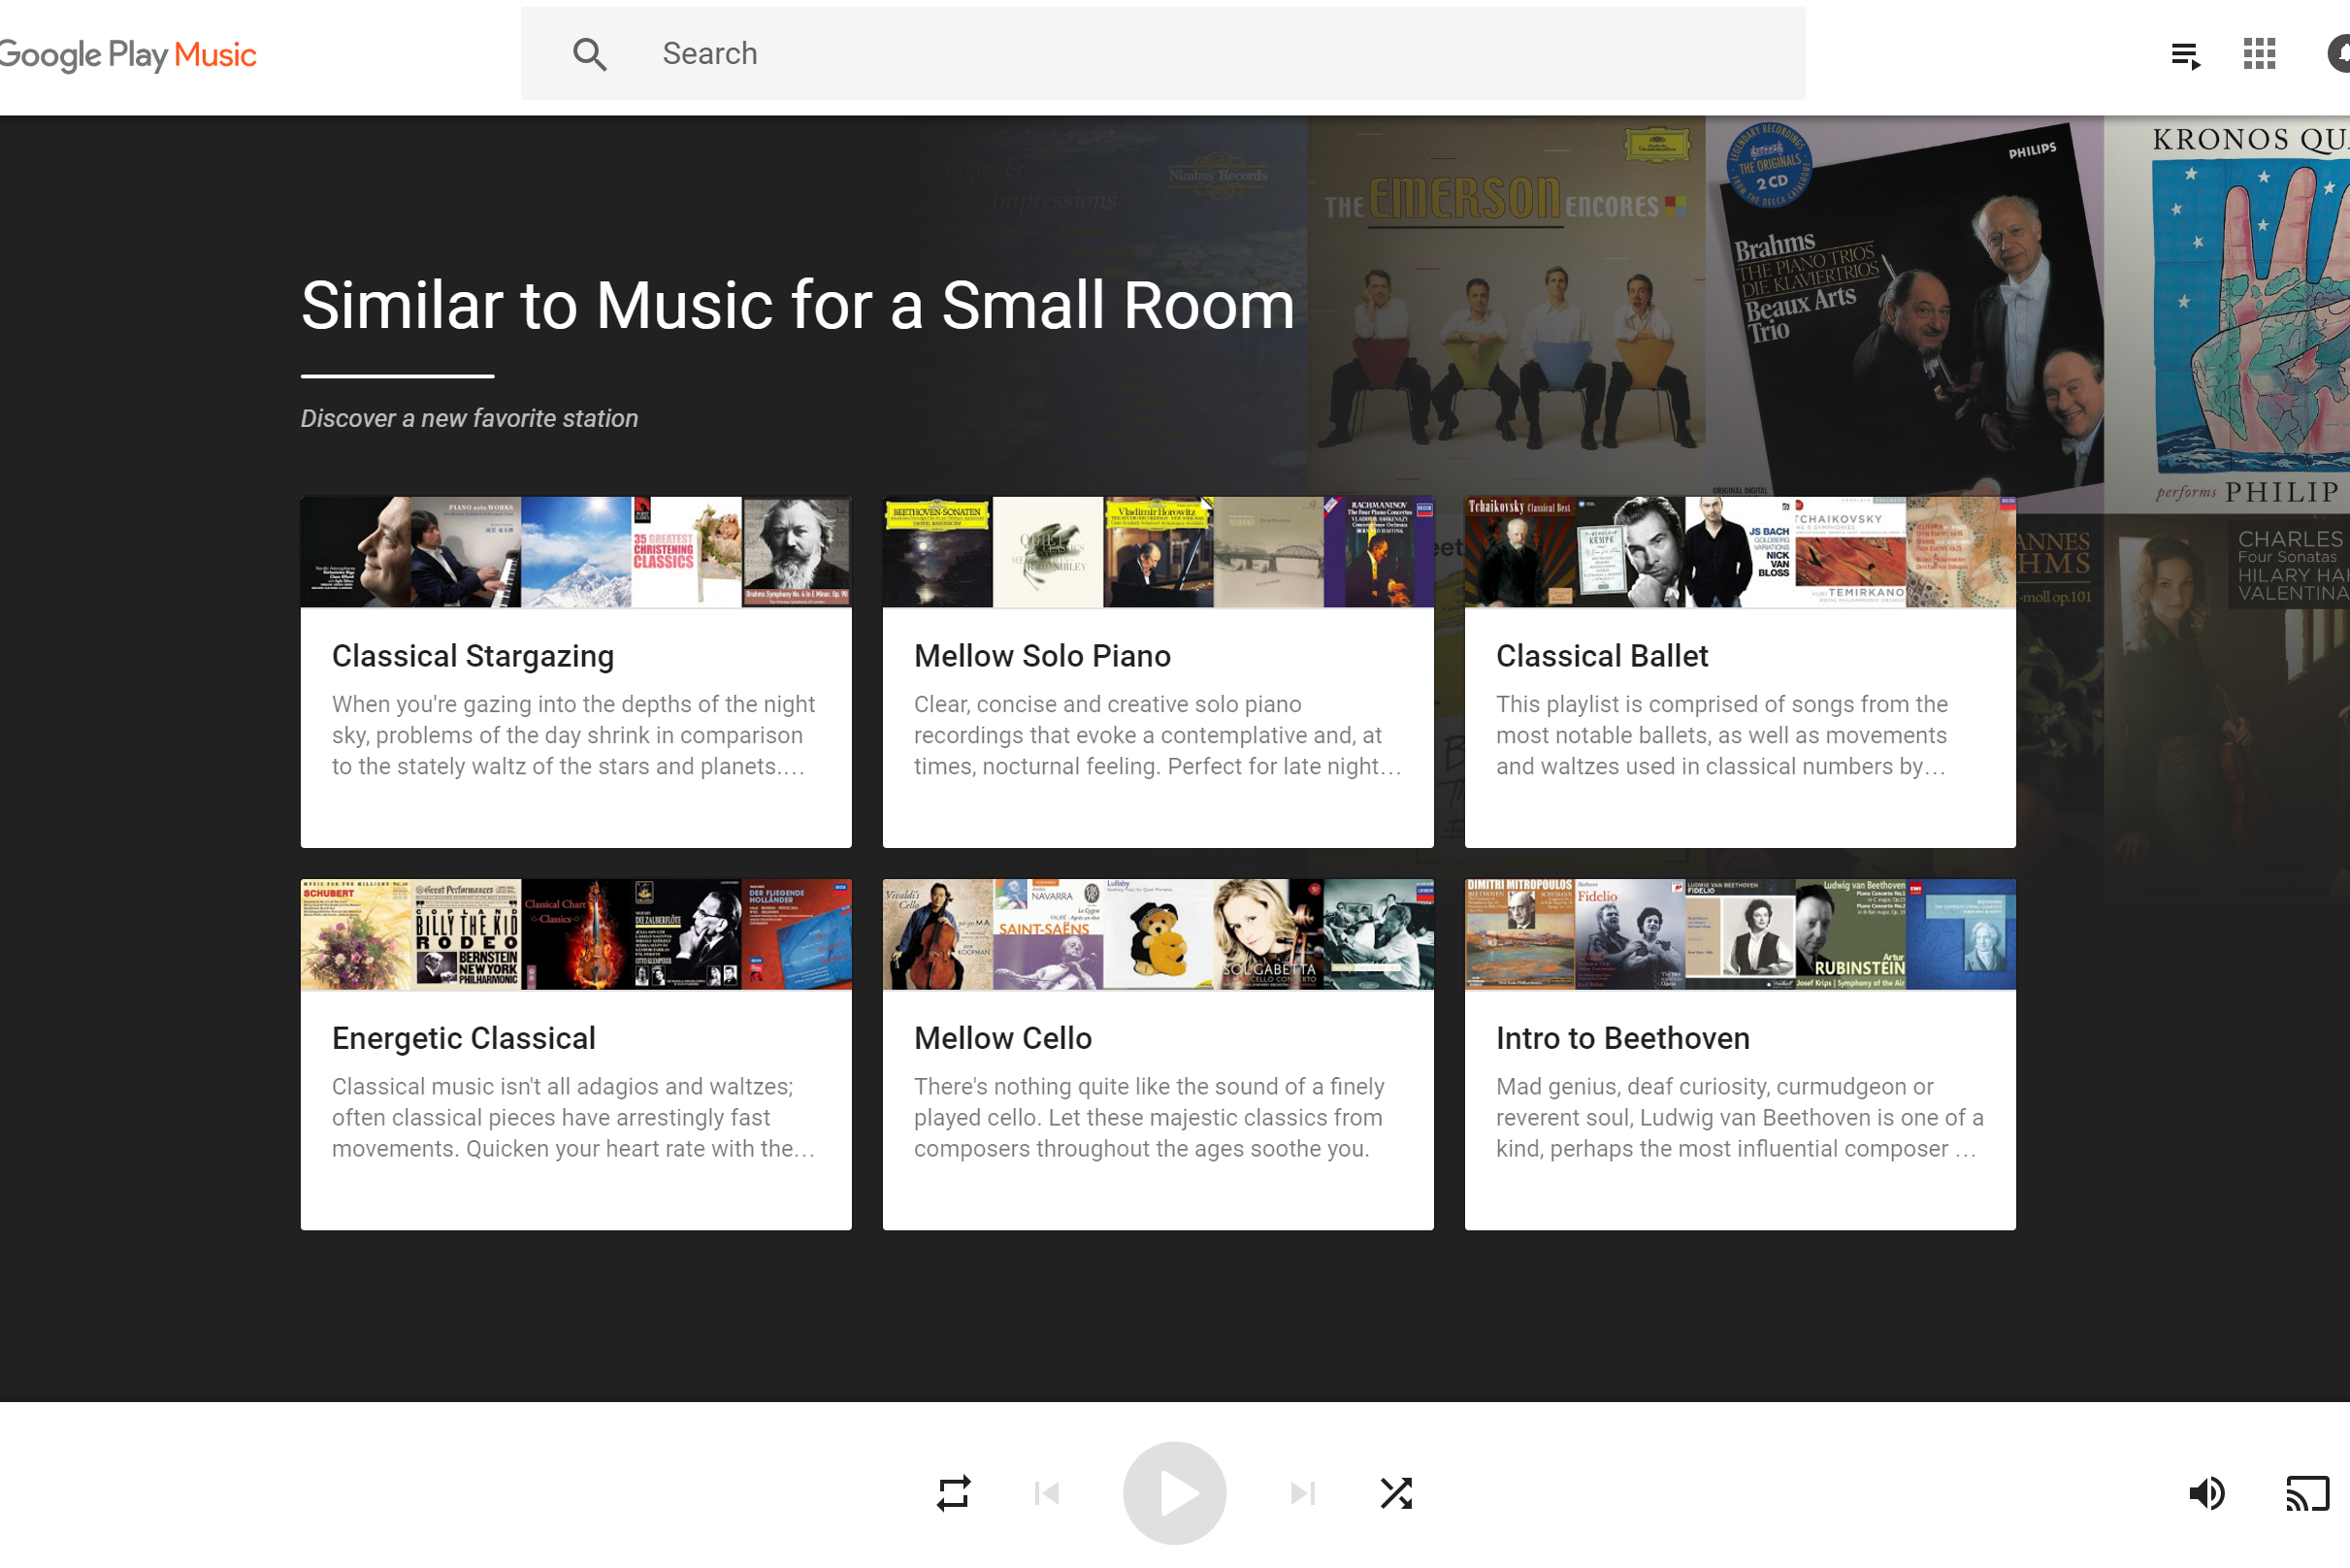Open the Energetic Classical station title
This screenshot has width=2350, height=1568.
click(464, 1038)
